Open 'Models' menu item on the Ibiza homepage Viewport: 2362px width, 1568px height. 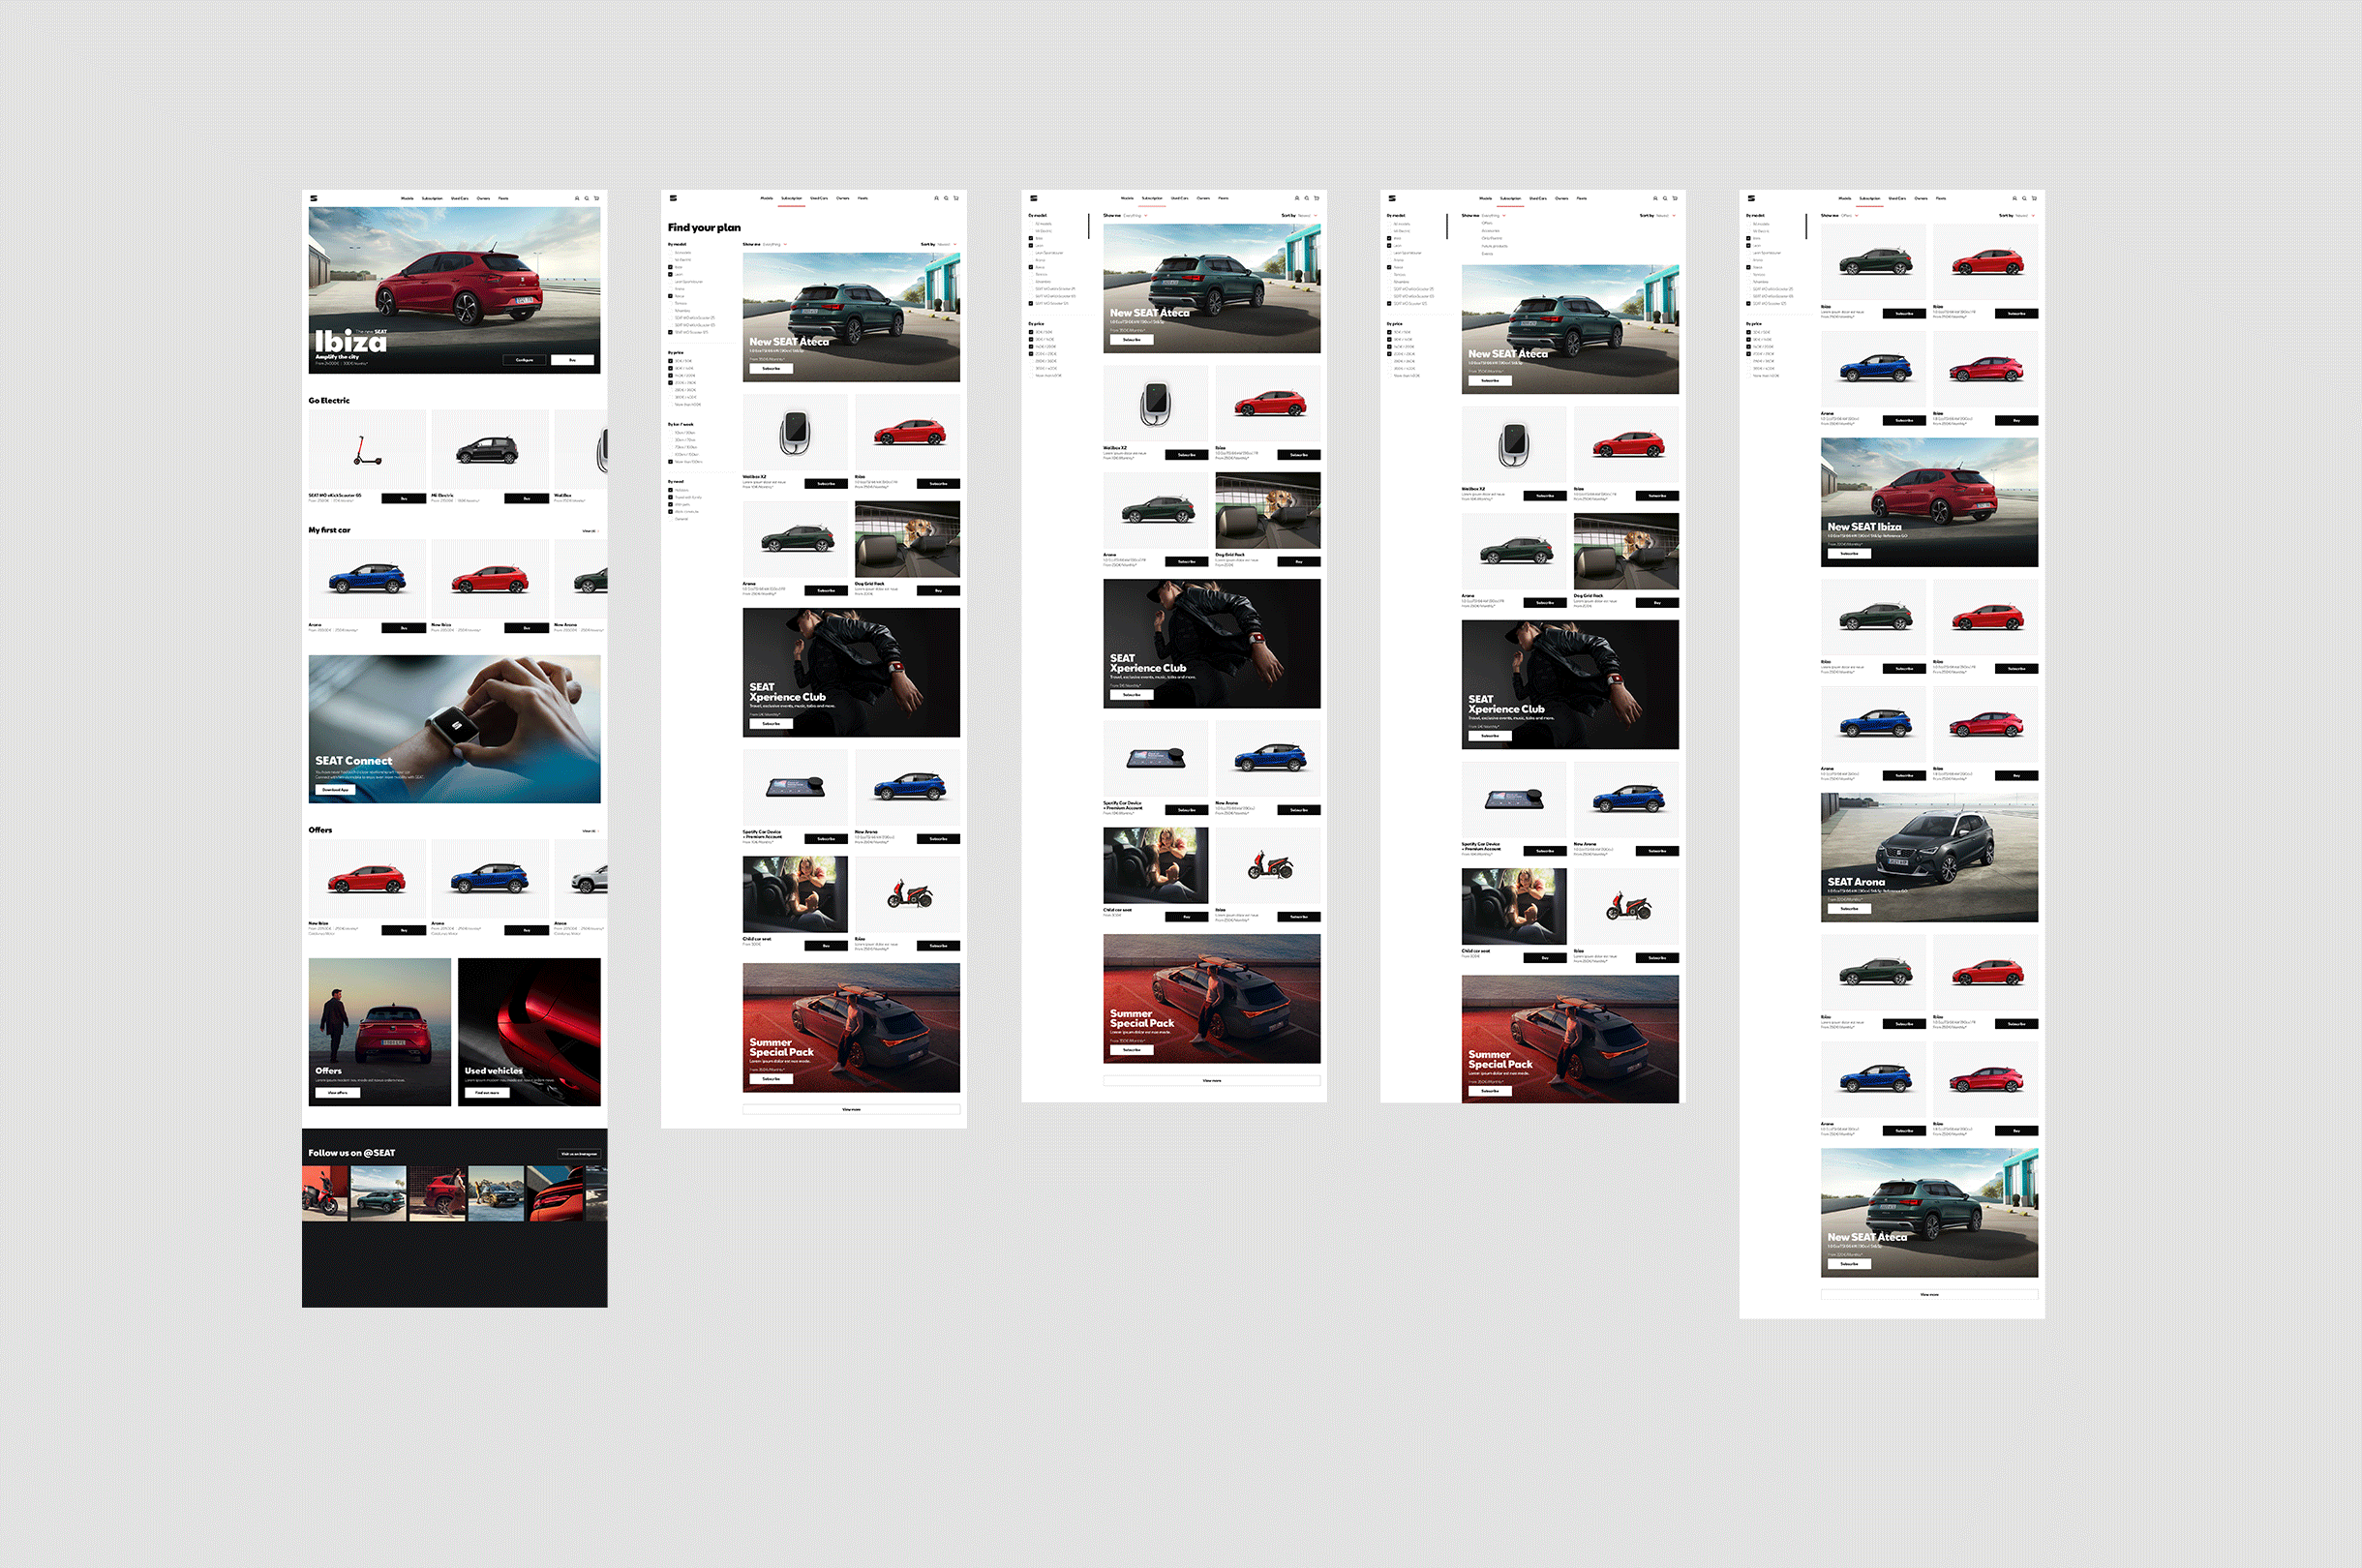(x=407, y=198)
